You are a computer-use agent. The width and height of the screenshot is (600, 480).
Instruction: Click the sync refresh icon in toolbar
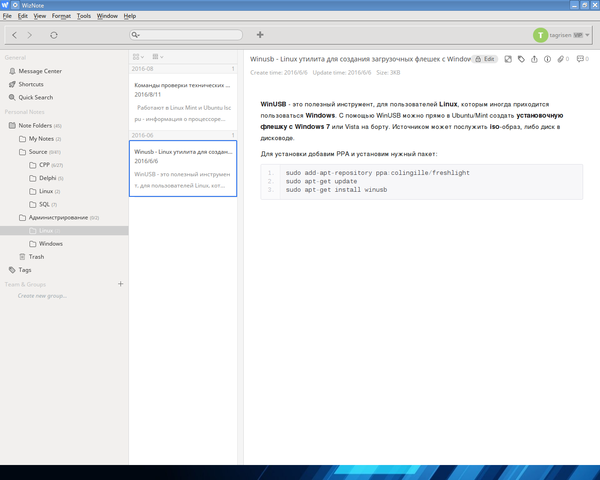(53, 35)
